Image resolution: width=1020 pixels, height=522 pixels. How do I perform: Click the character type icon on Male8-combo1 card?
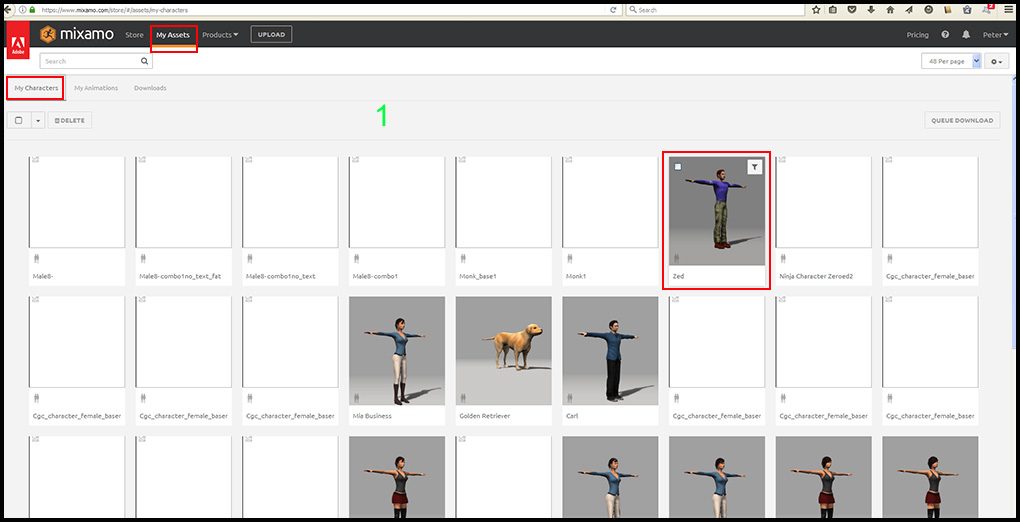[356, 258]
